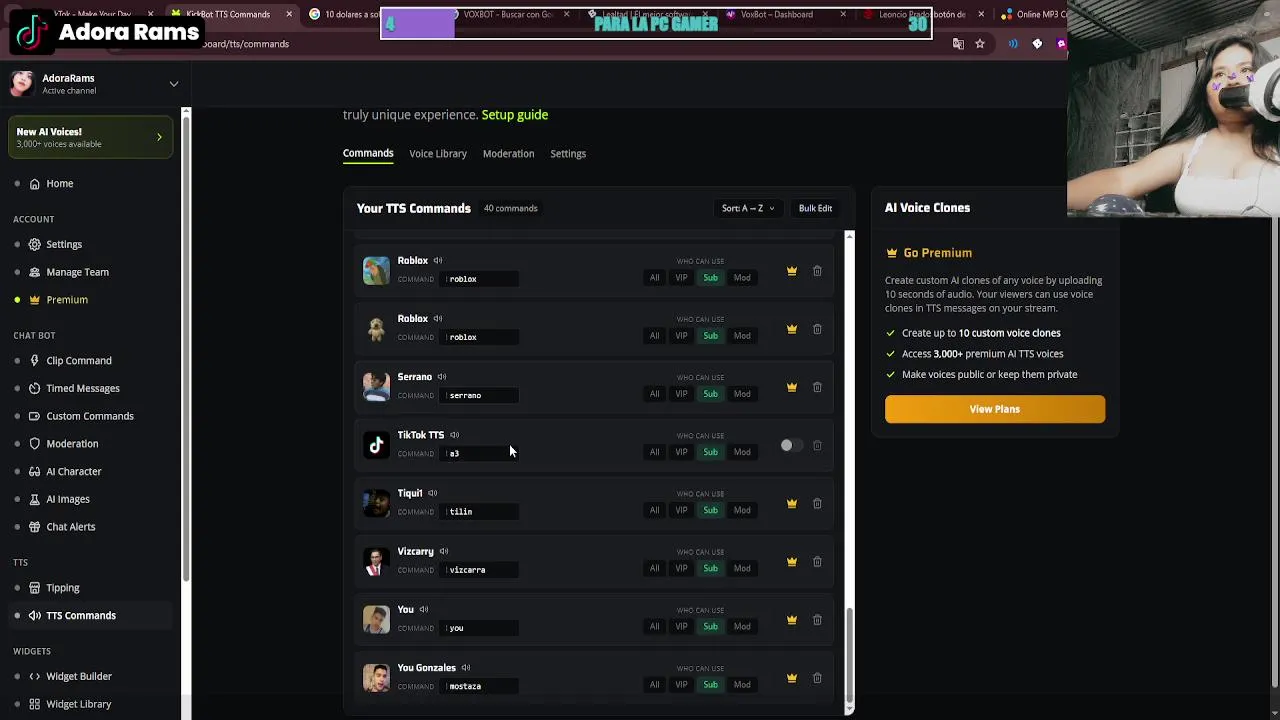
Task: Switch to VoxBot Dashboard browser tab
Action: click(x=785, y=14)
